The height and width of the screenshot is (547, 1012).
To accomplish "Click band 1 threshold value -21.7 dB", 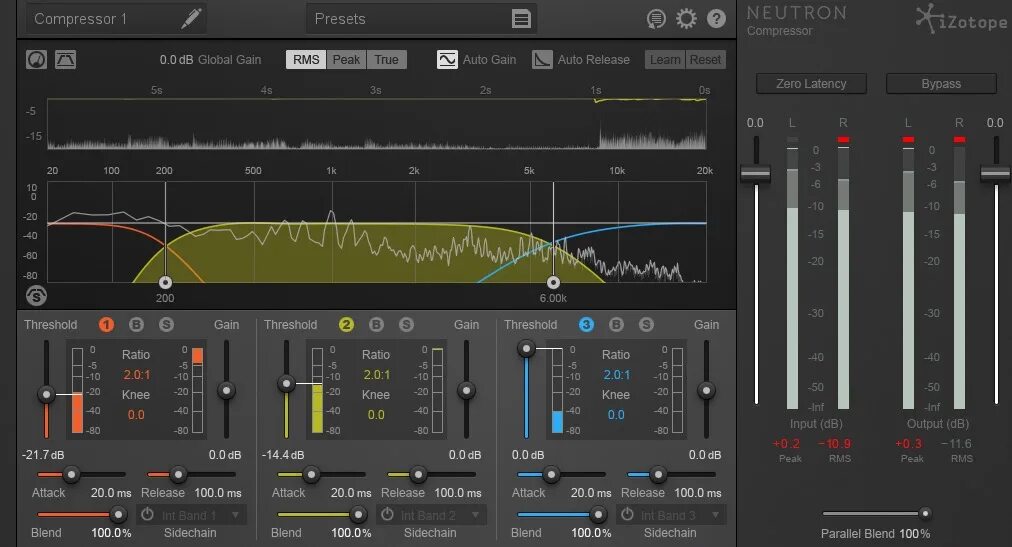I will [43, 455].
